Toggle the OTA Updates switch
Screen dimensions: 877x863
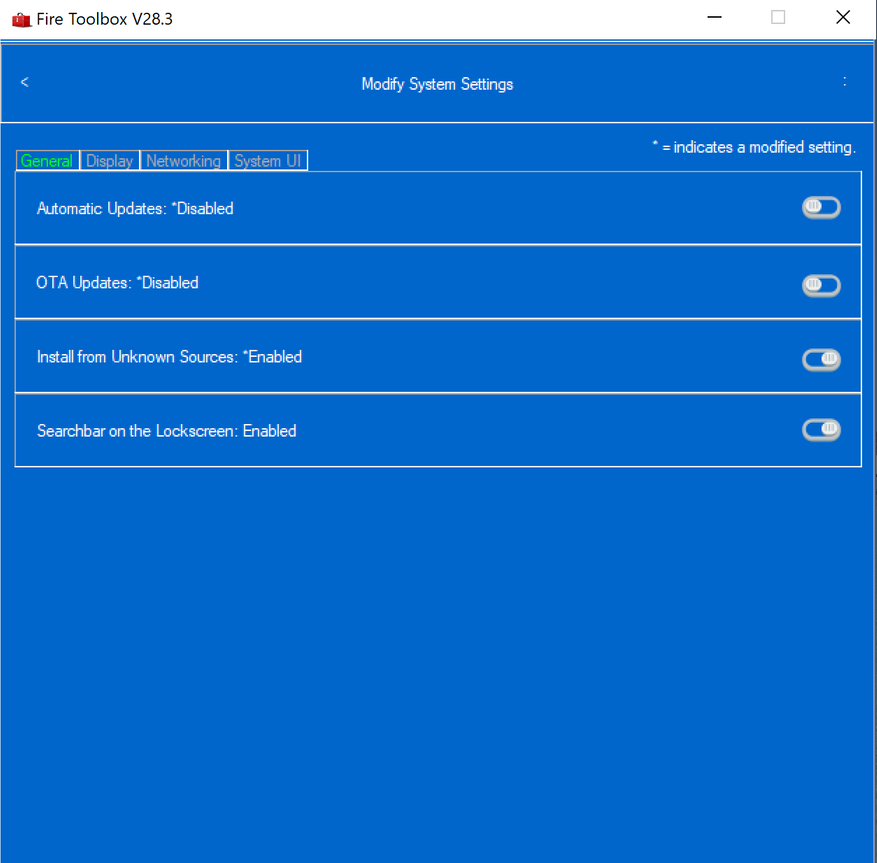821,286
